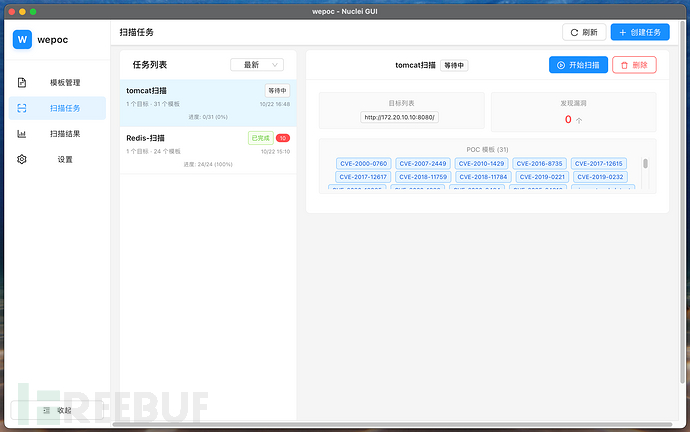Click the 创建任务 create task button
The image size is (690, 432).
pos(640,32)
